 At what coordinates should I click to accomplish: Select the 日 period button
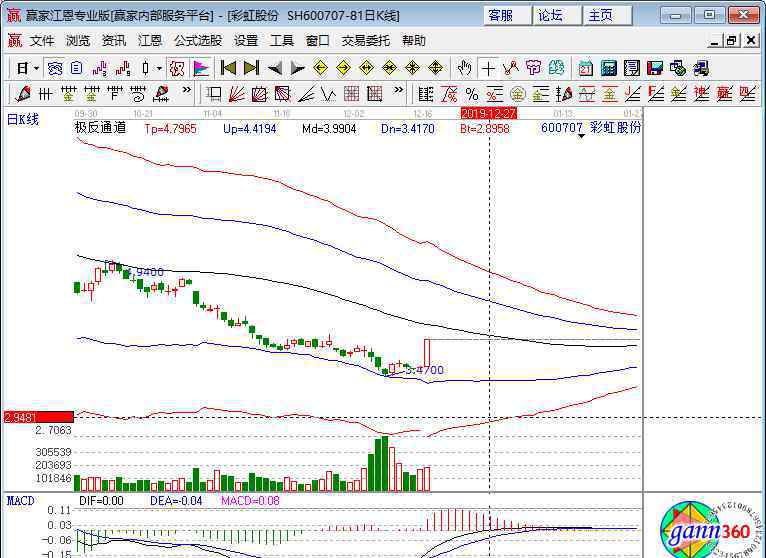(22, 68)
